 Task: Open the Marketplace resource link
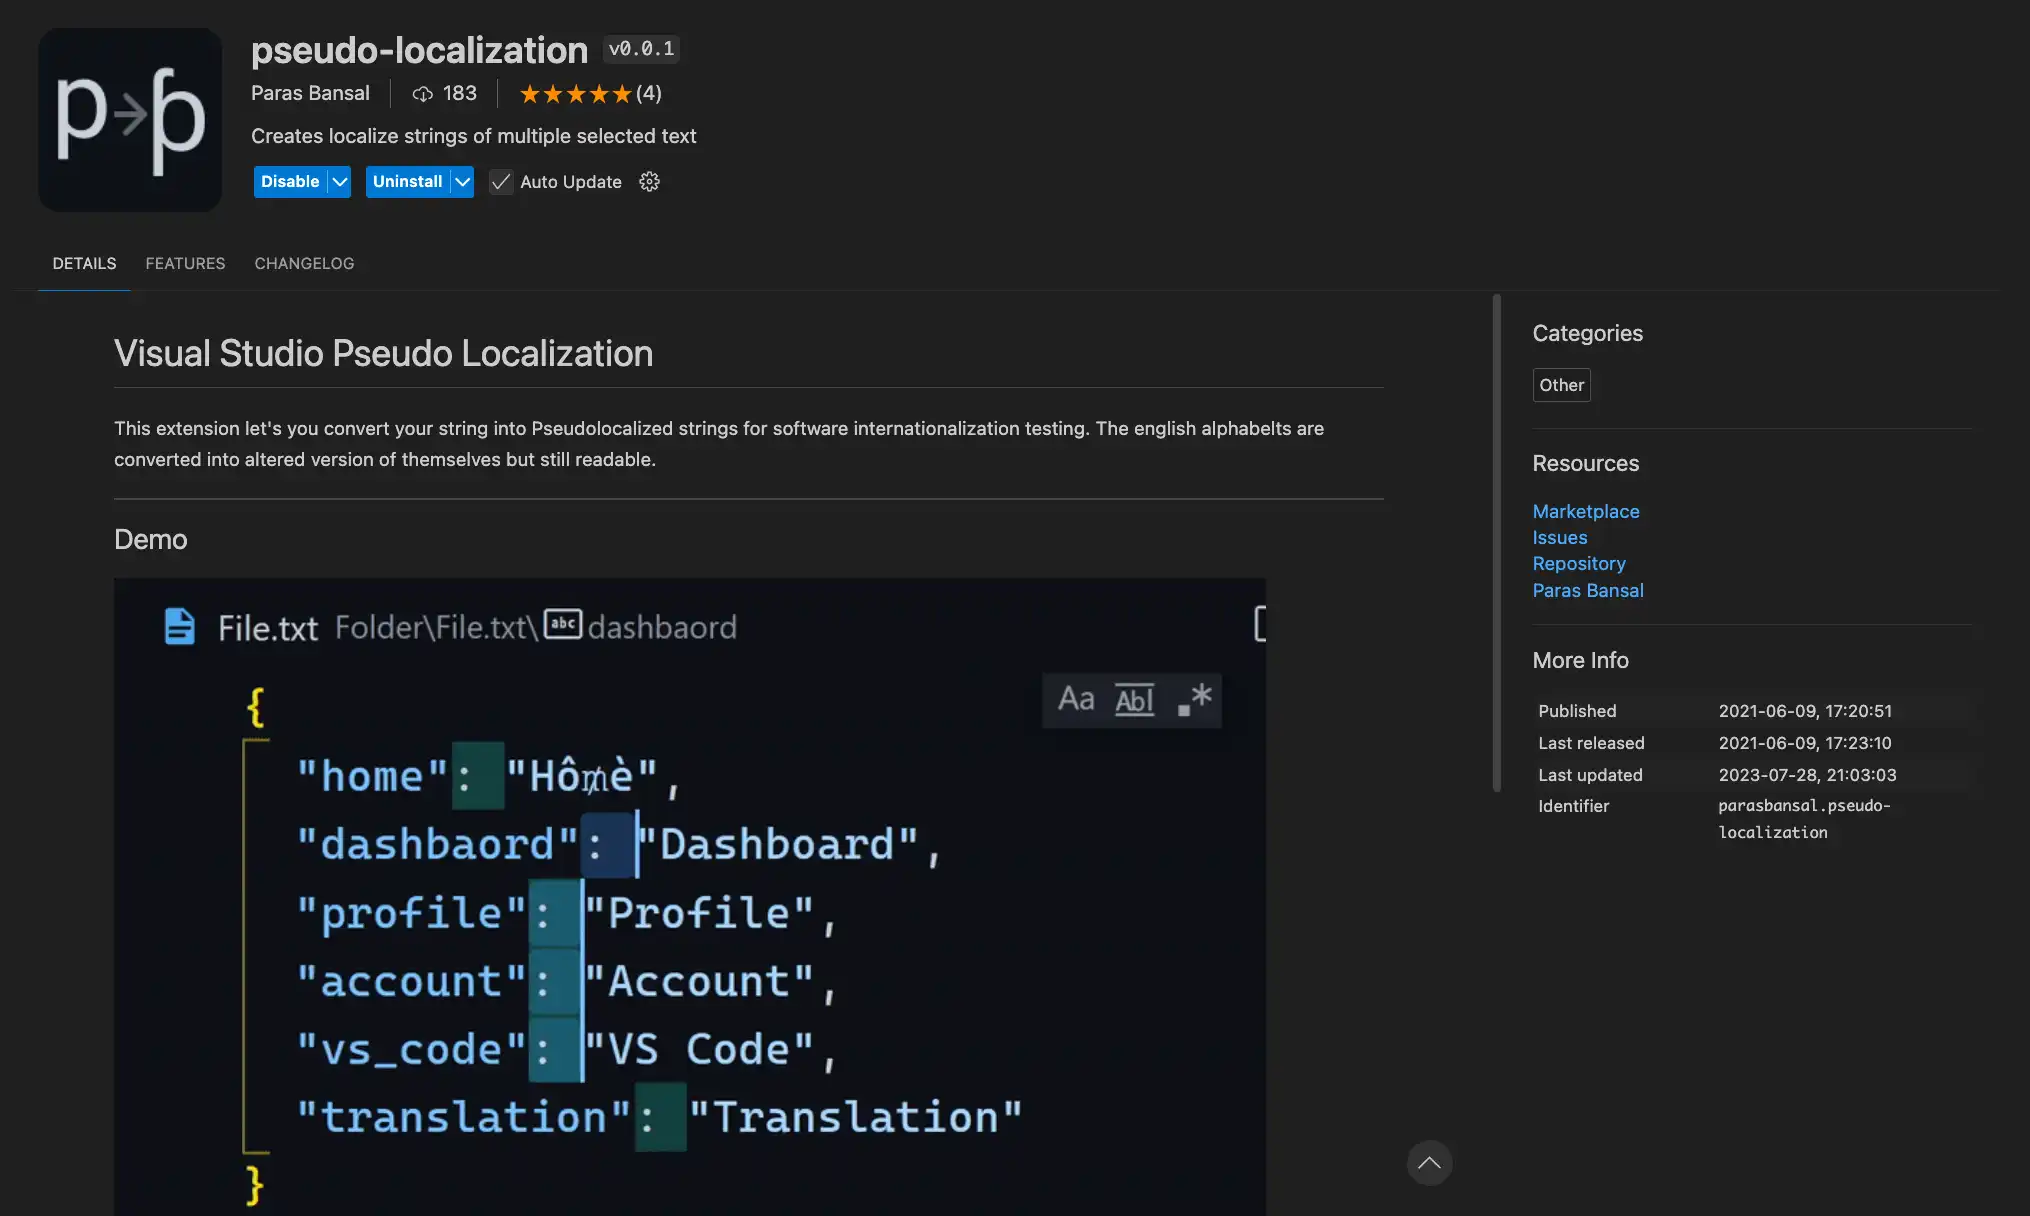(1585, 511)
